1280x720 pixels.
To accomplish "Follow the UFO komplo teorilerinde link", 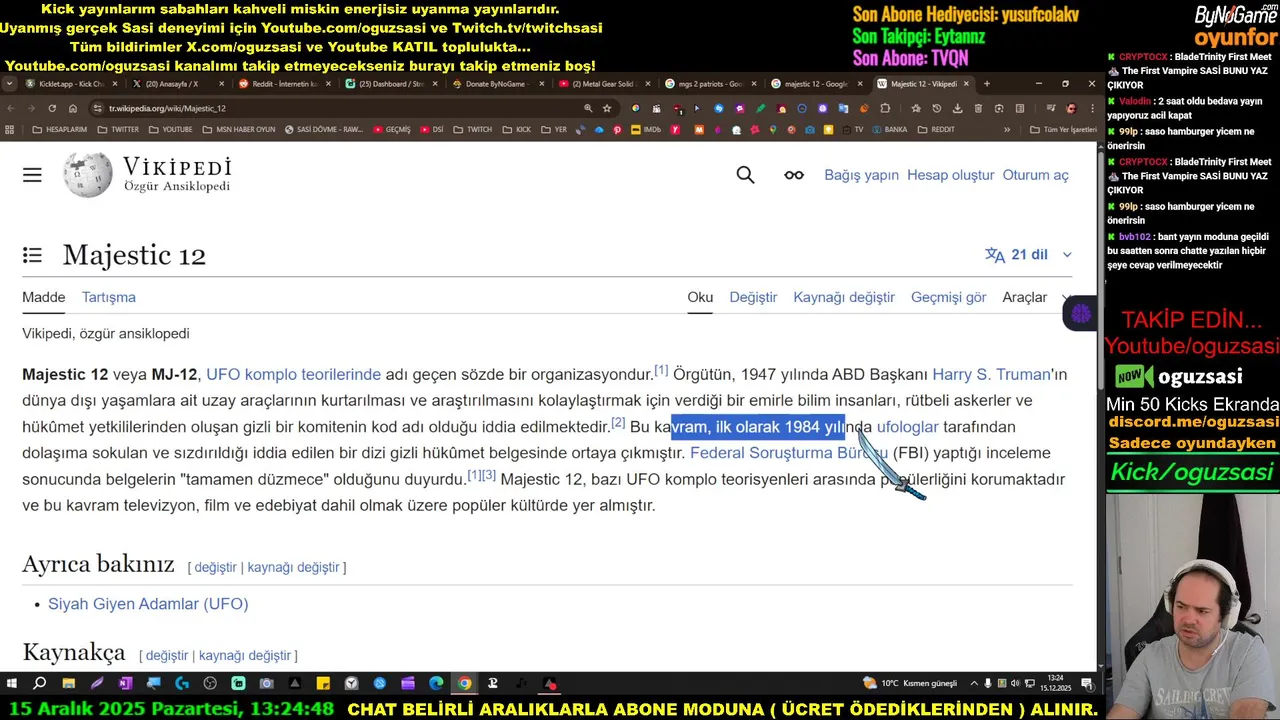I will [293, 374].
